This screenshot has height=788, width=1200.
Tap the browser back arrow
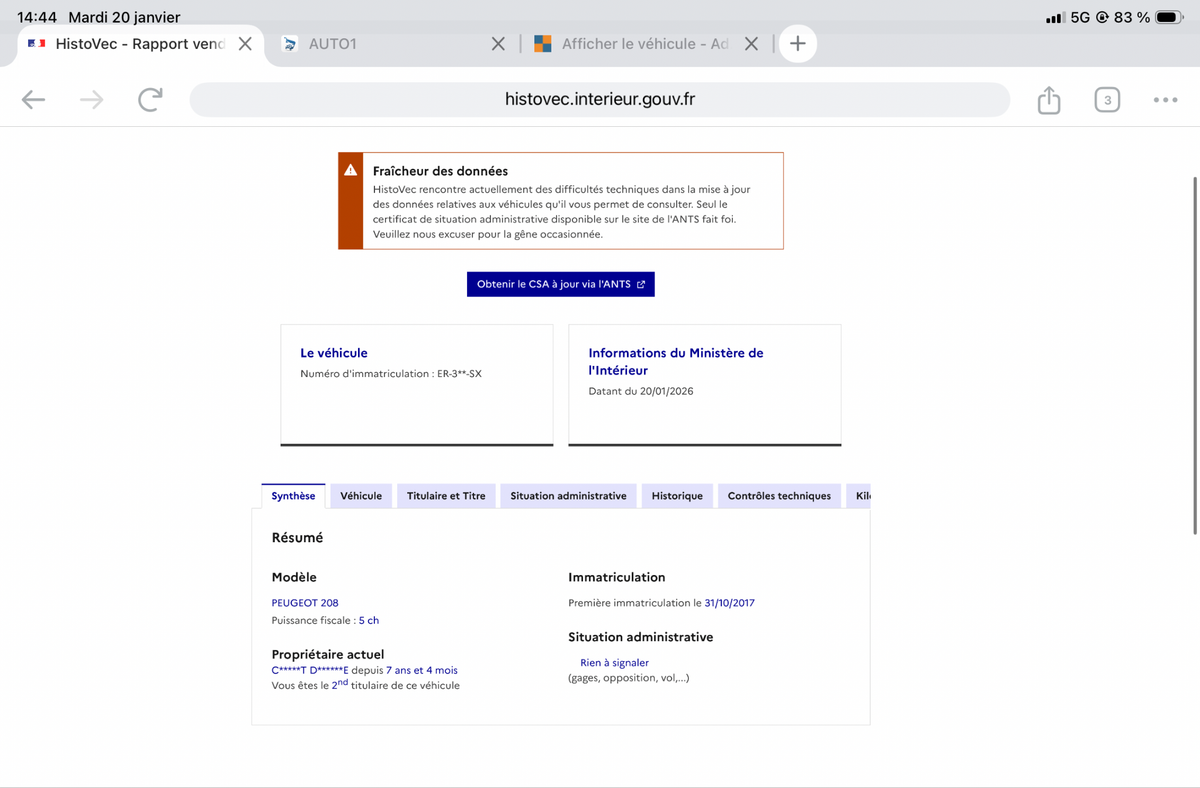click(x=33, y=99)
